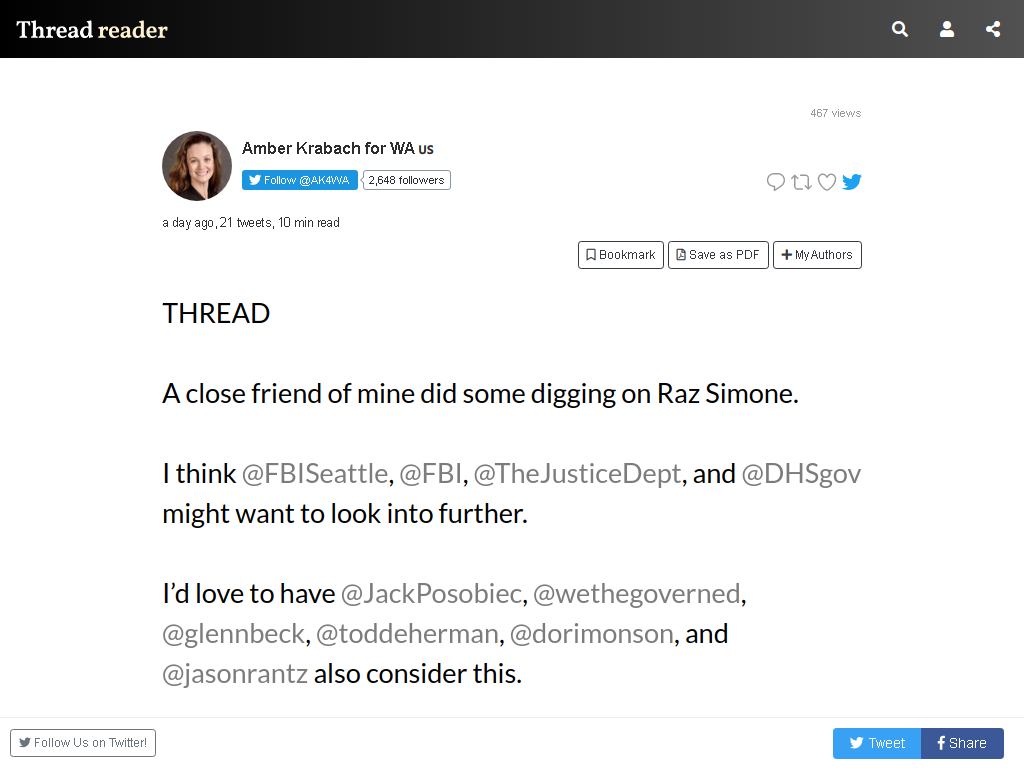Add author to My Authors
Image resolution: width=1024 pixels, height=768 pixels.
click(817, 255)
